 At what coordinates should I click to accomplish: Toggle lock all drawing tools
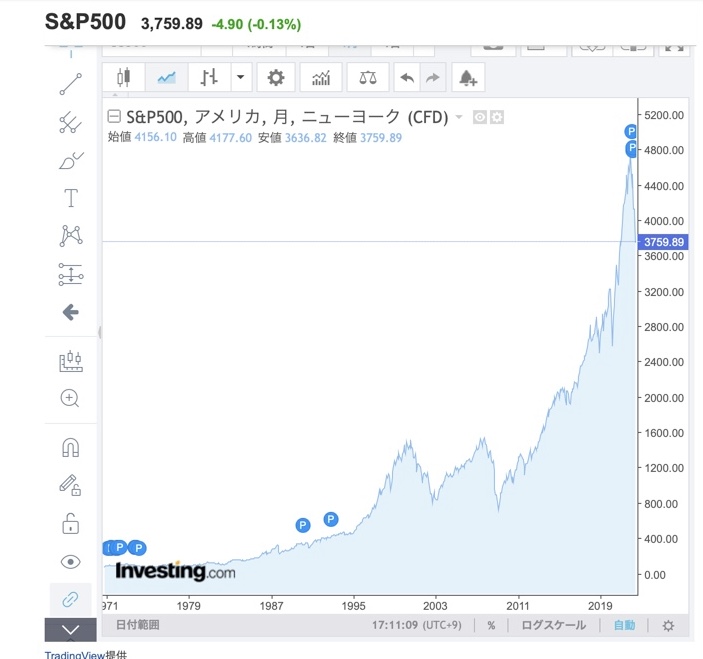coord(70,524)
